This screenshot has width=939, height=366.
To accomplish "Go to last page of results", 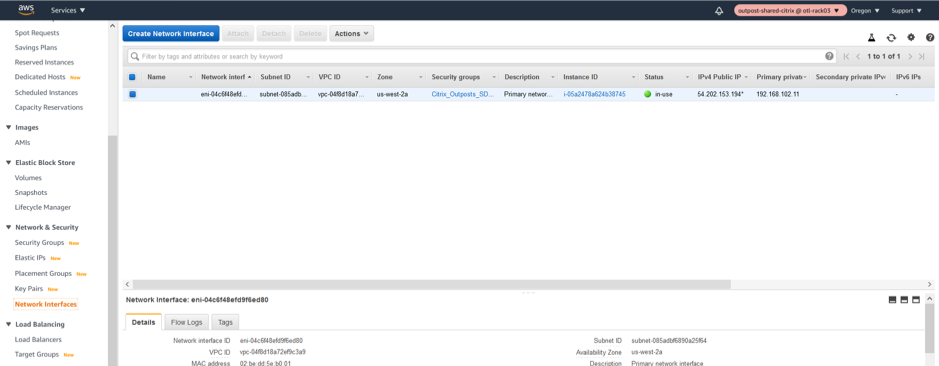I will point(922,56).
